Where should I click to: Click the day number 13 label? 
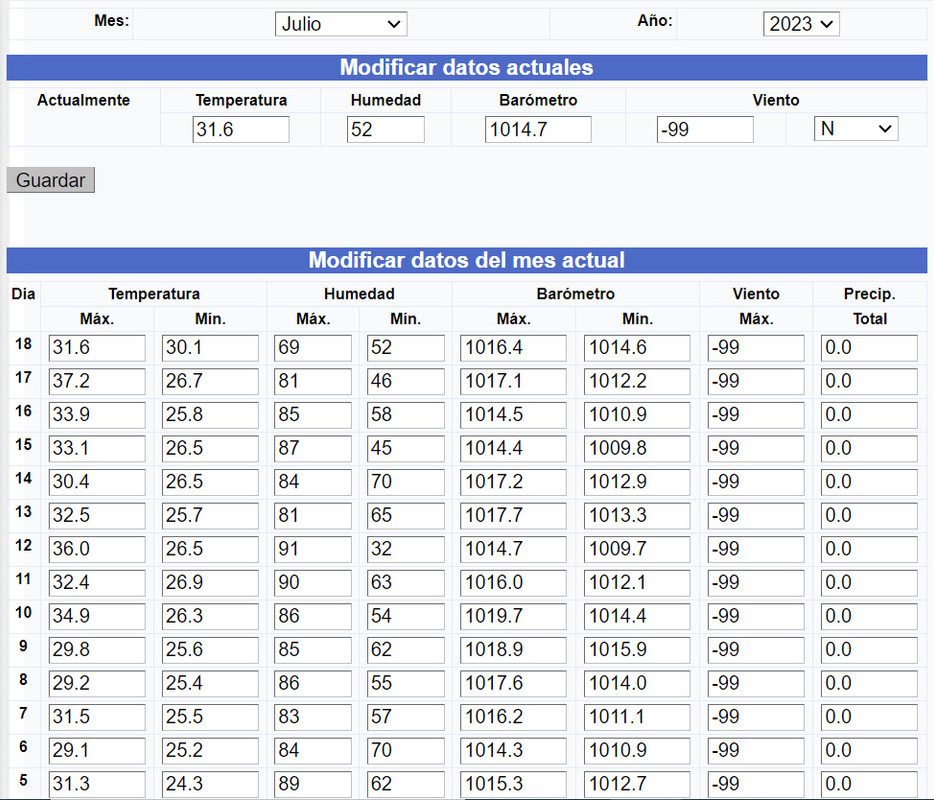pyautogui.click(x=23, y=512)
